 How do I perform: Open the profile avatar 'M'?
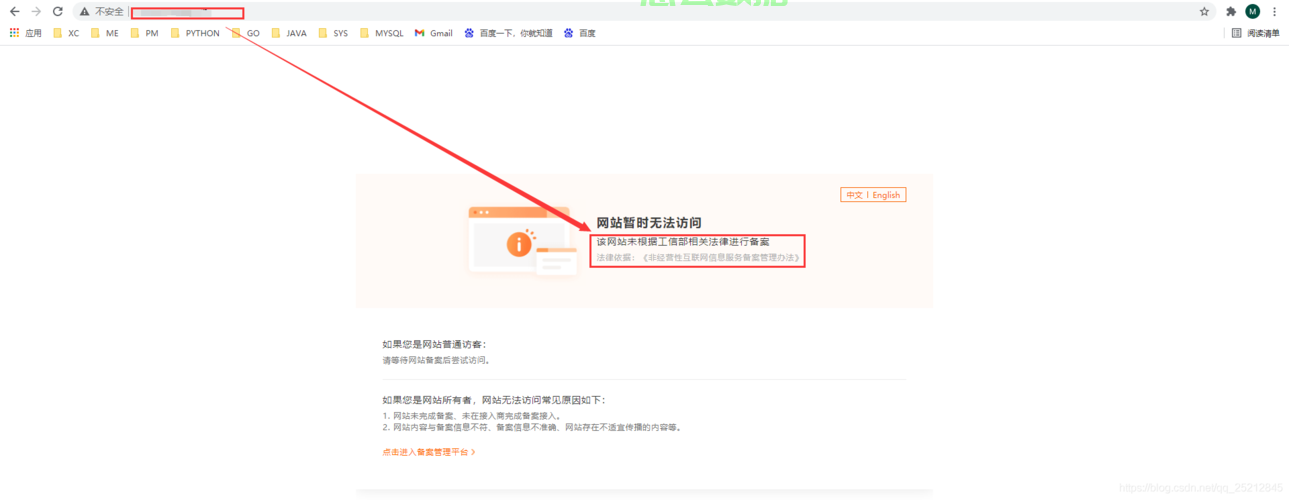click(1252, 12)
